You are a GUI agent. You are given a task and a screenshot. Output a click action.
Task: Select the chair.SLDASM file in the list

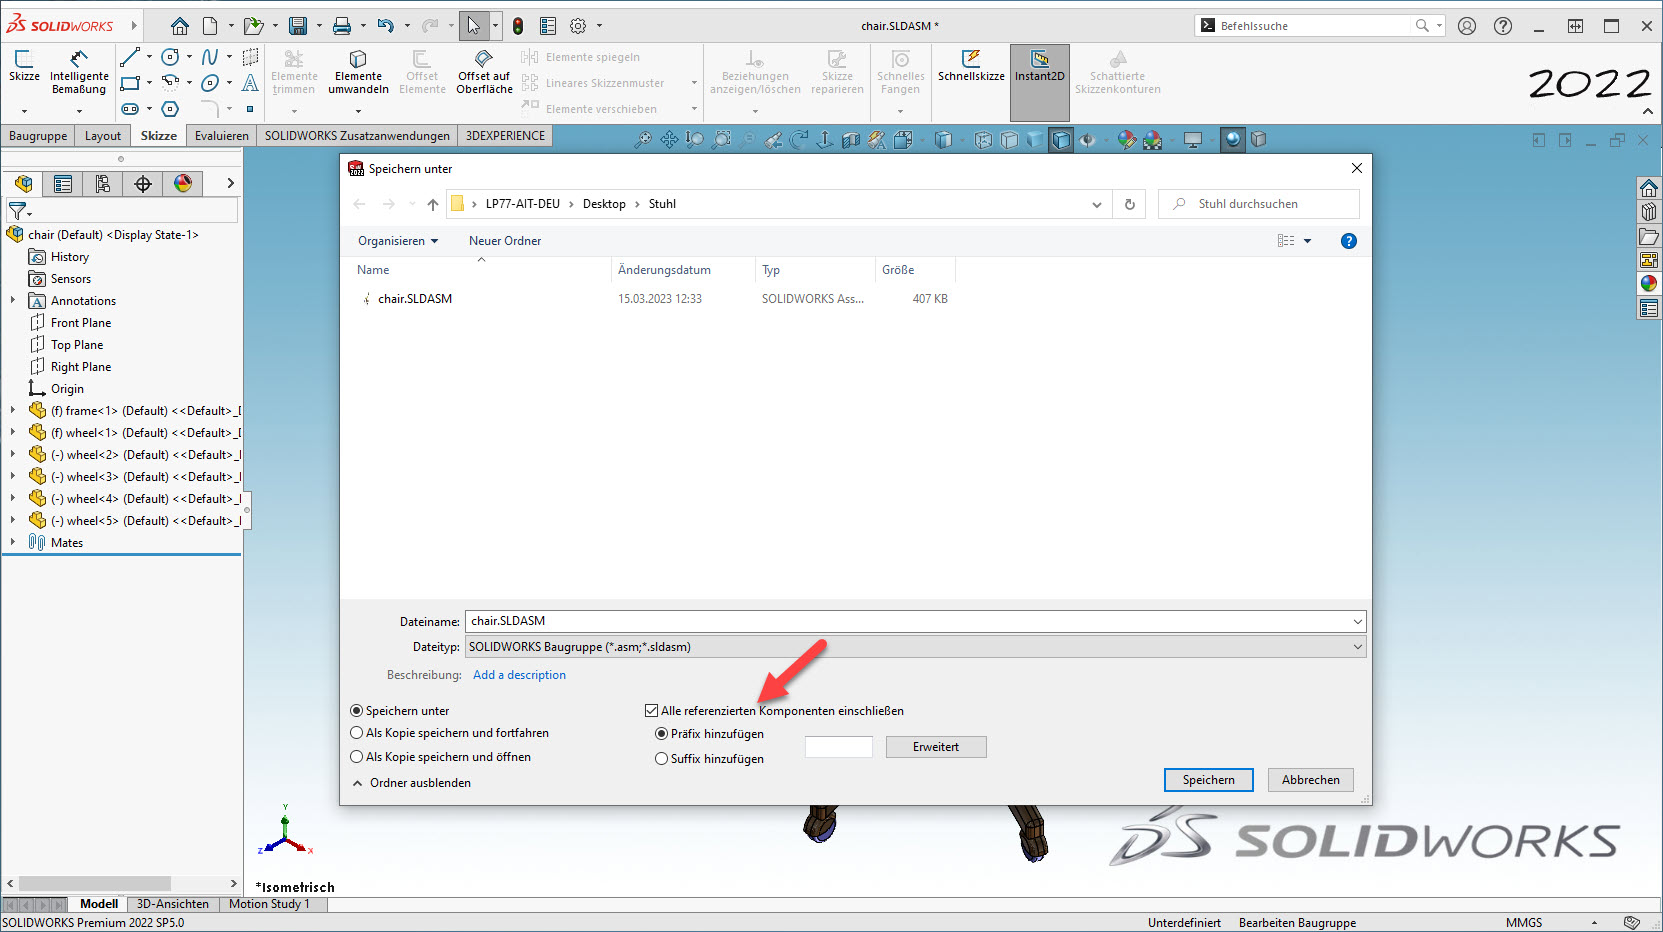(x=415, y=299)
